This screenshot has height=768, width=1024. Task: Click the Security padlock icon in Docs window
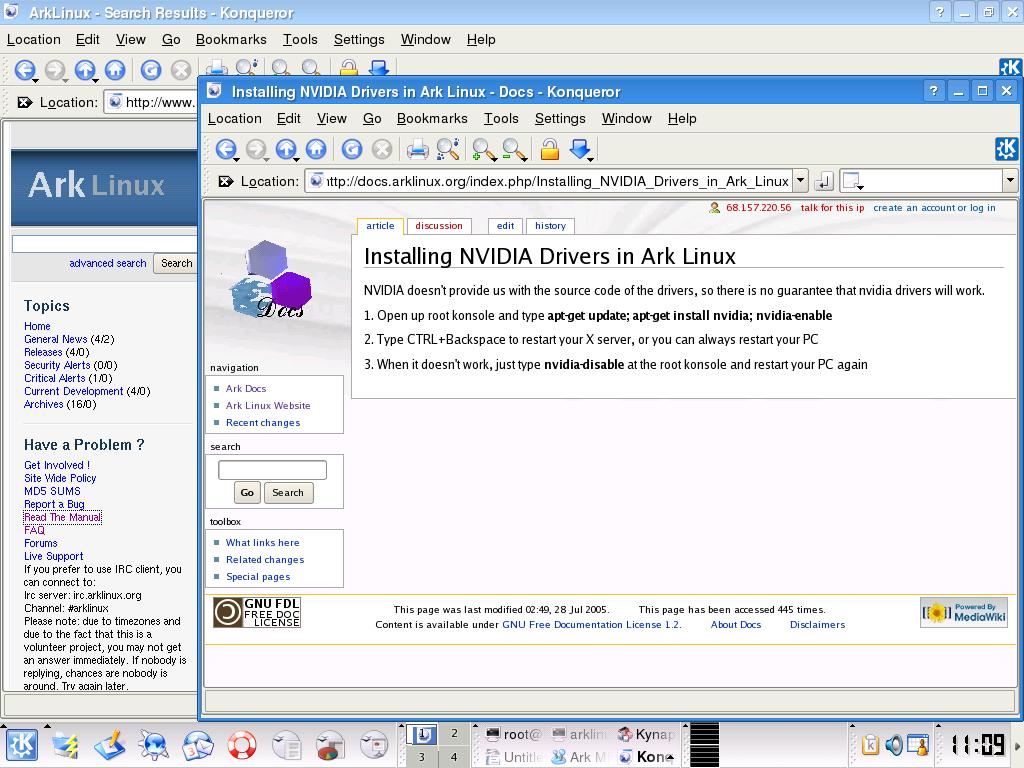coord(550,150)
